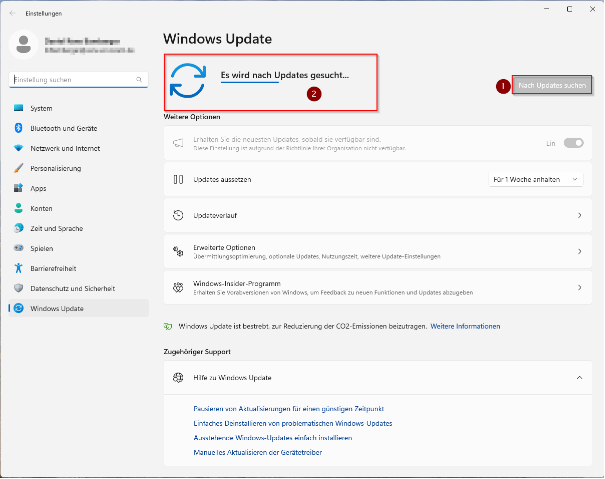Select Netzwerk und Internet
This screenshot has height=479, width=605.
click(x=78, y=148)
